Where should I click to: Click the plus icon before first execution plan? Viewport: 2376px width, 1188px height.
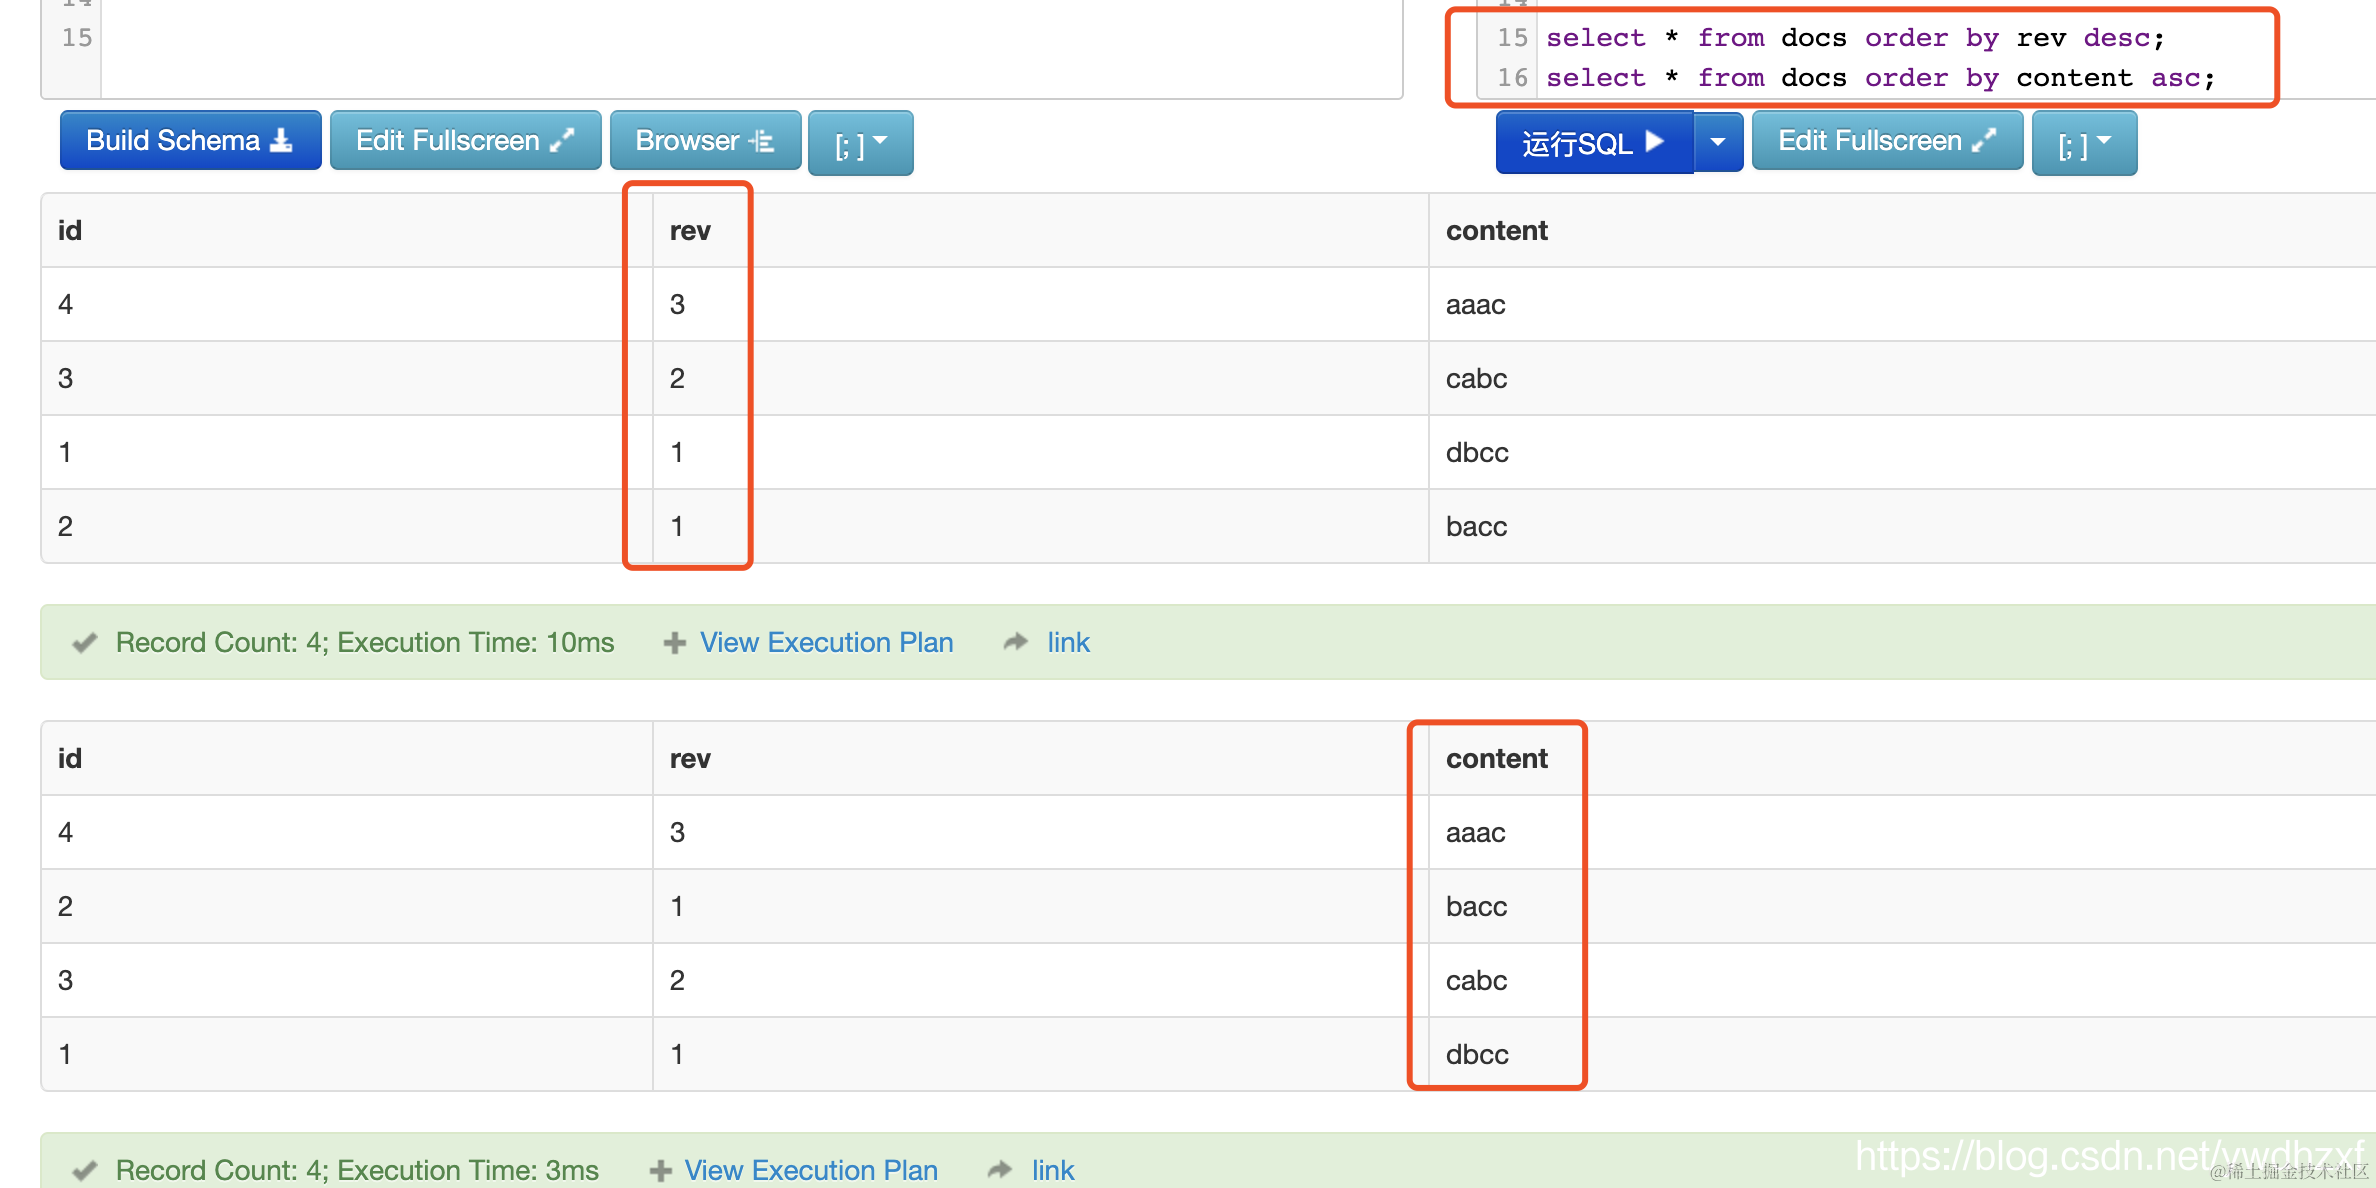(675, 642)
